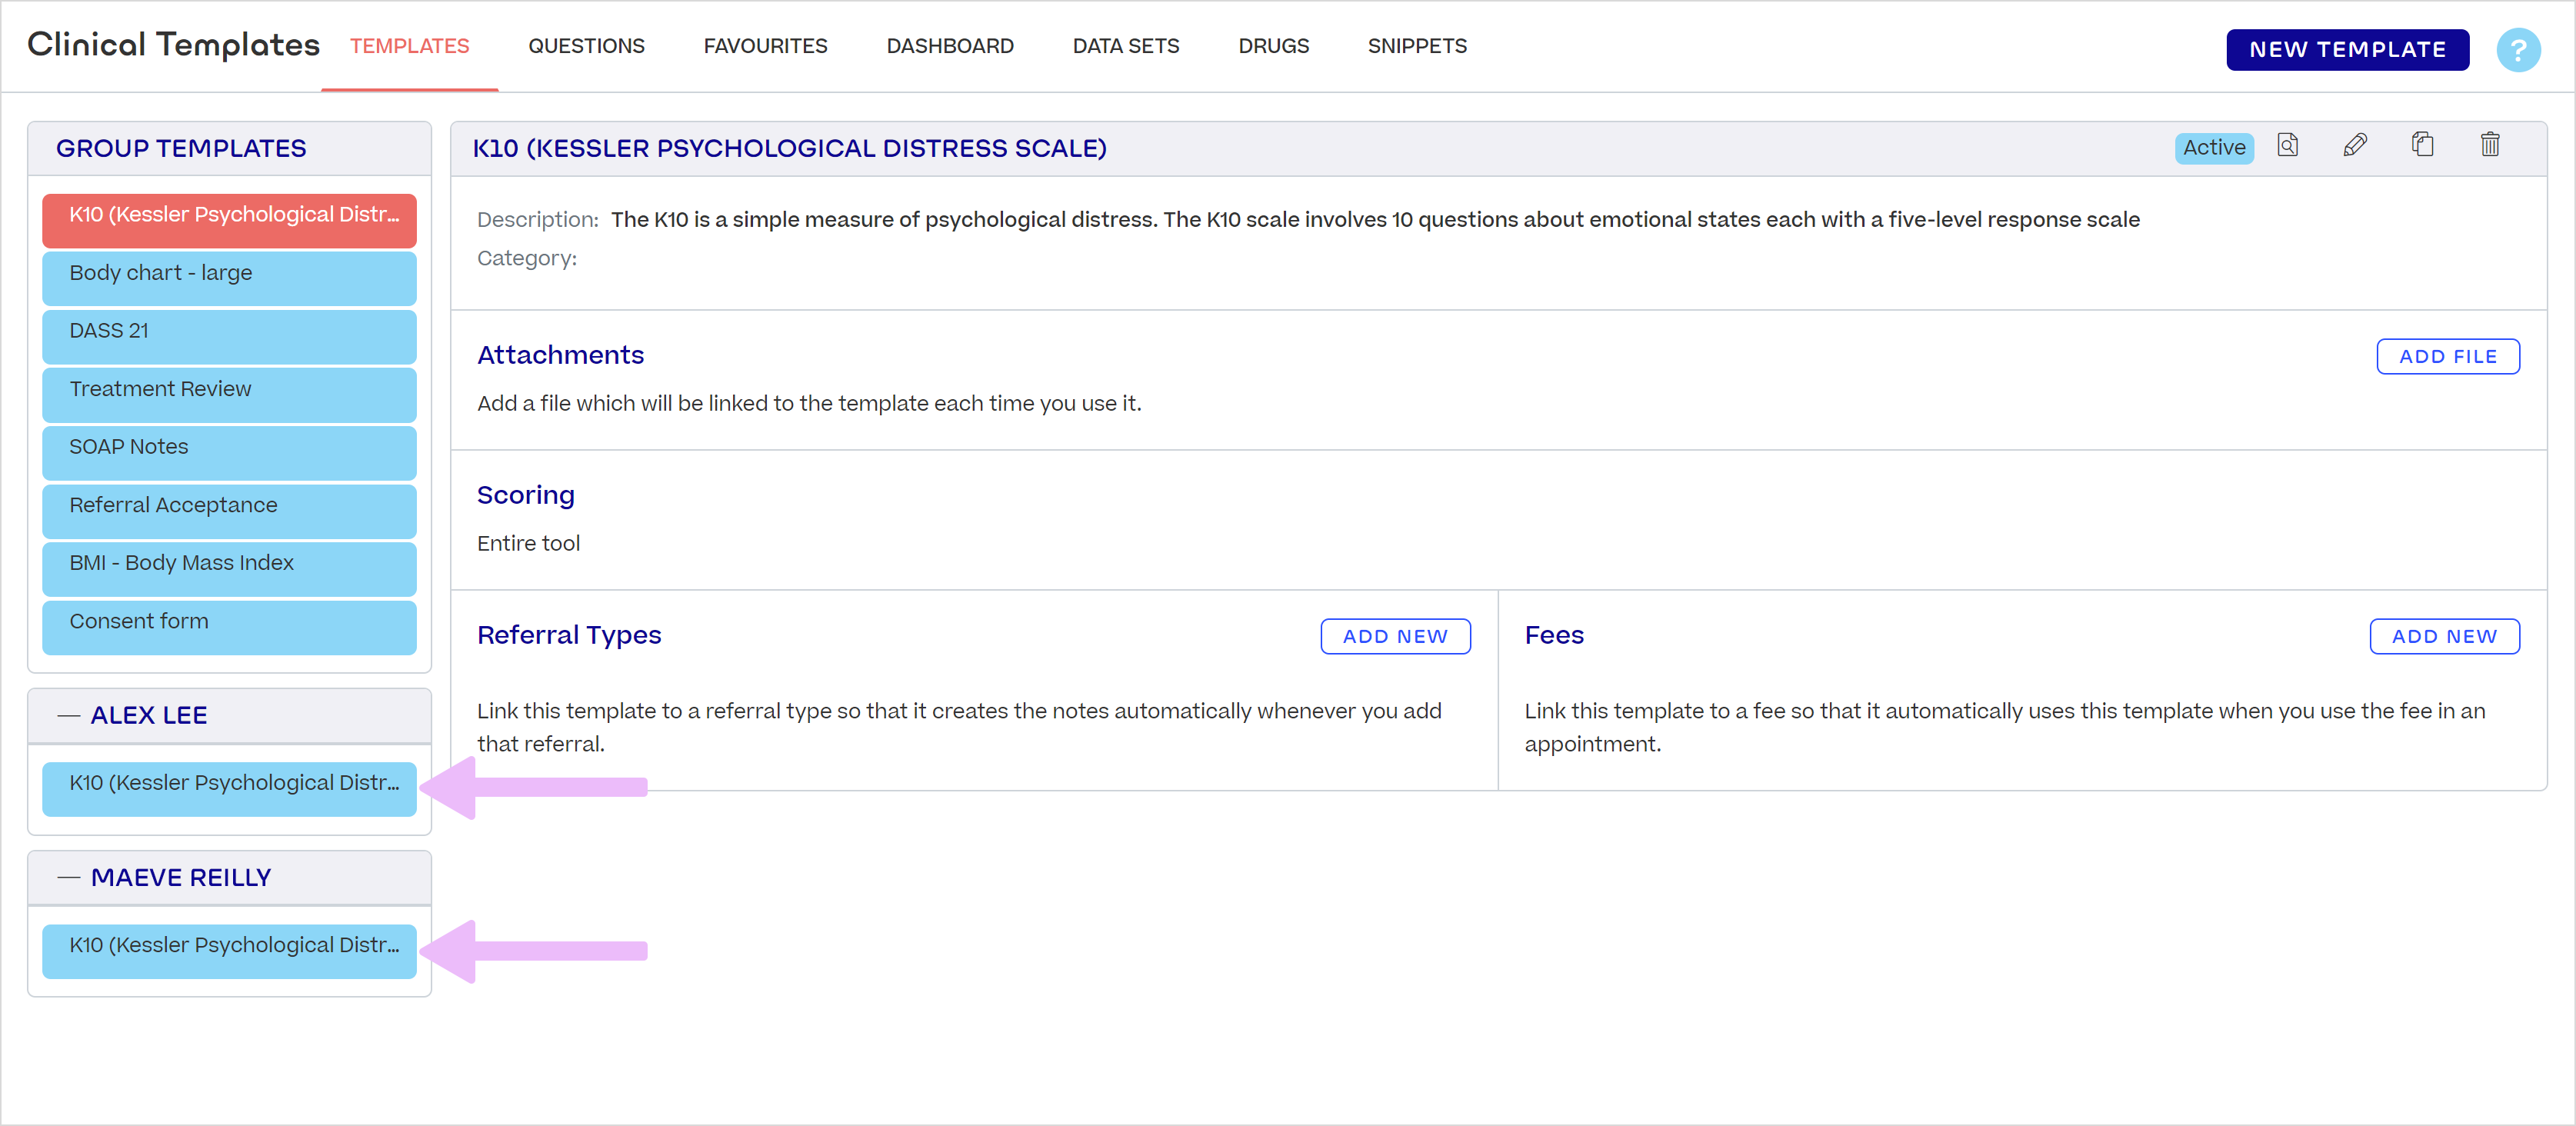Open the Drugs tab

[1273, 46]
